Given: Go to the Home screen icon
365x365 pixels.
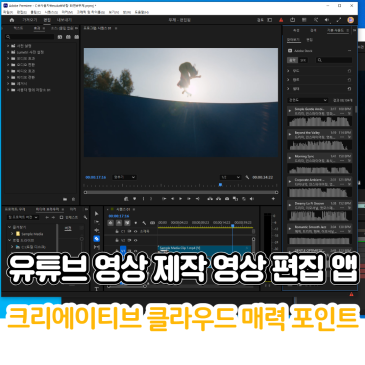Looking at the screenshot, I should [12, 20].
